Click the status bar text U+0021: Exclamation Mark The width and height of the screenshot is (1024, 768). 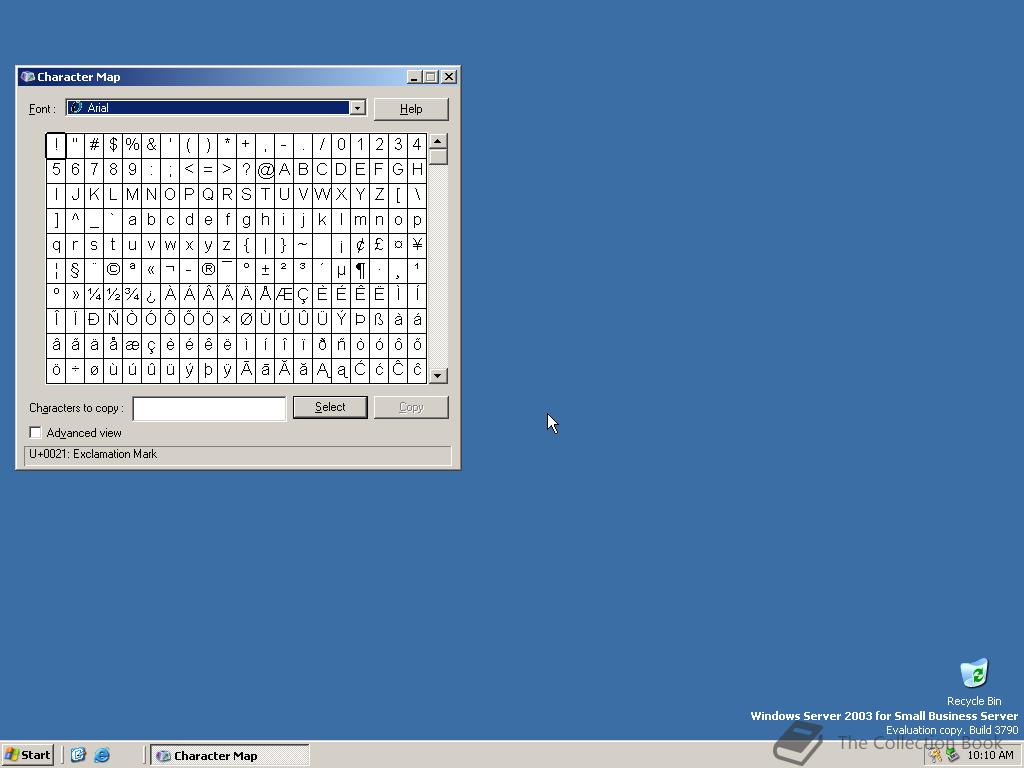coord(93,454)
